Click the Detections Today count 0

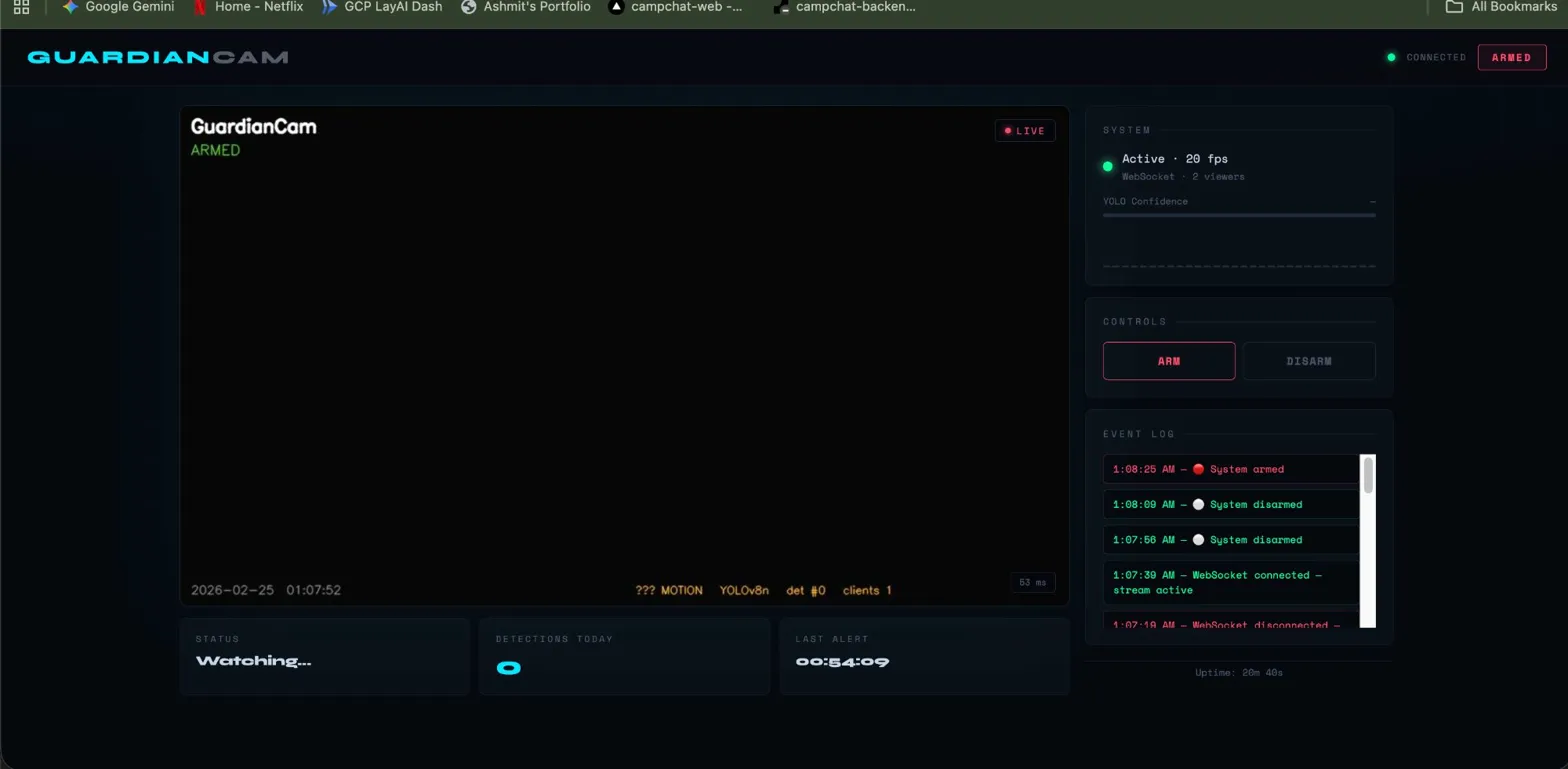point(508,667)
